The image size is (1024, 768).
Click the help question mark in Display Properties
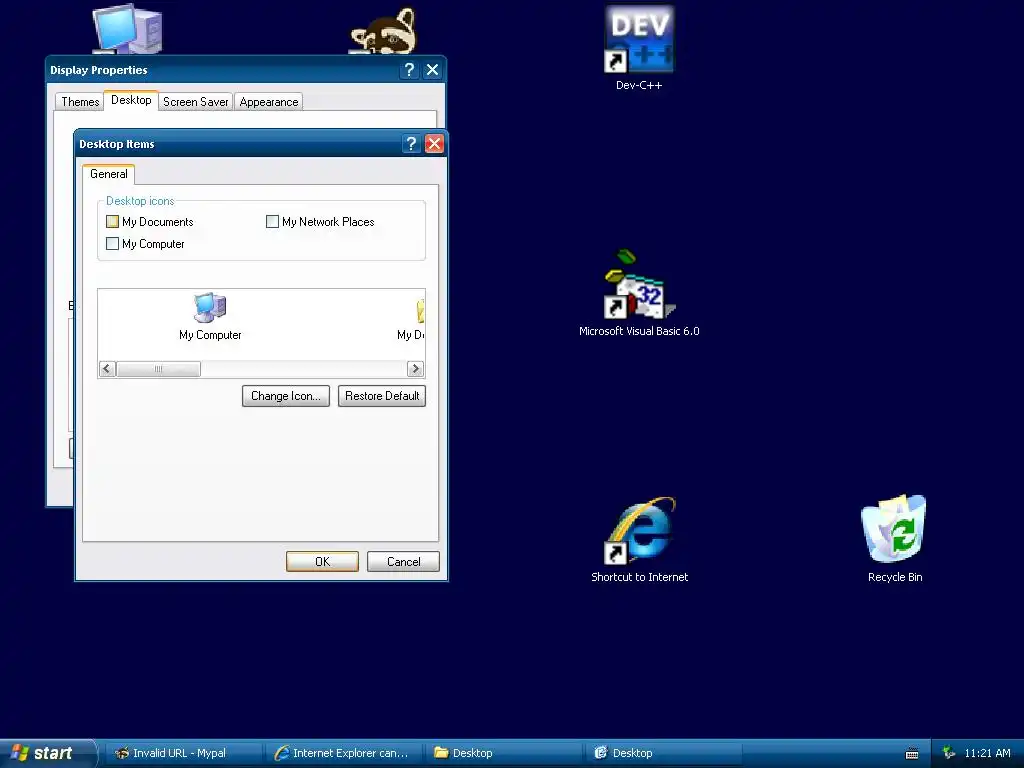click(x=409, y=70)
